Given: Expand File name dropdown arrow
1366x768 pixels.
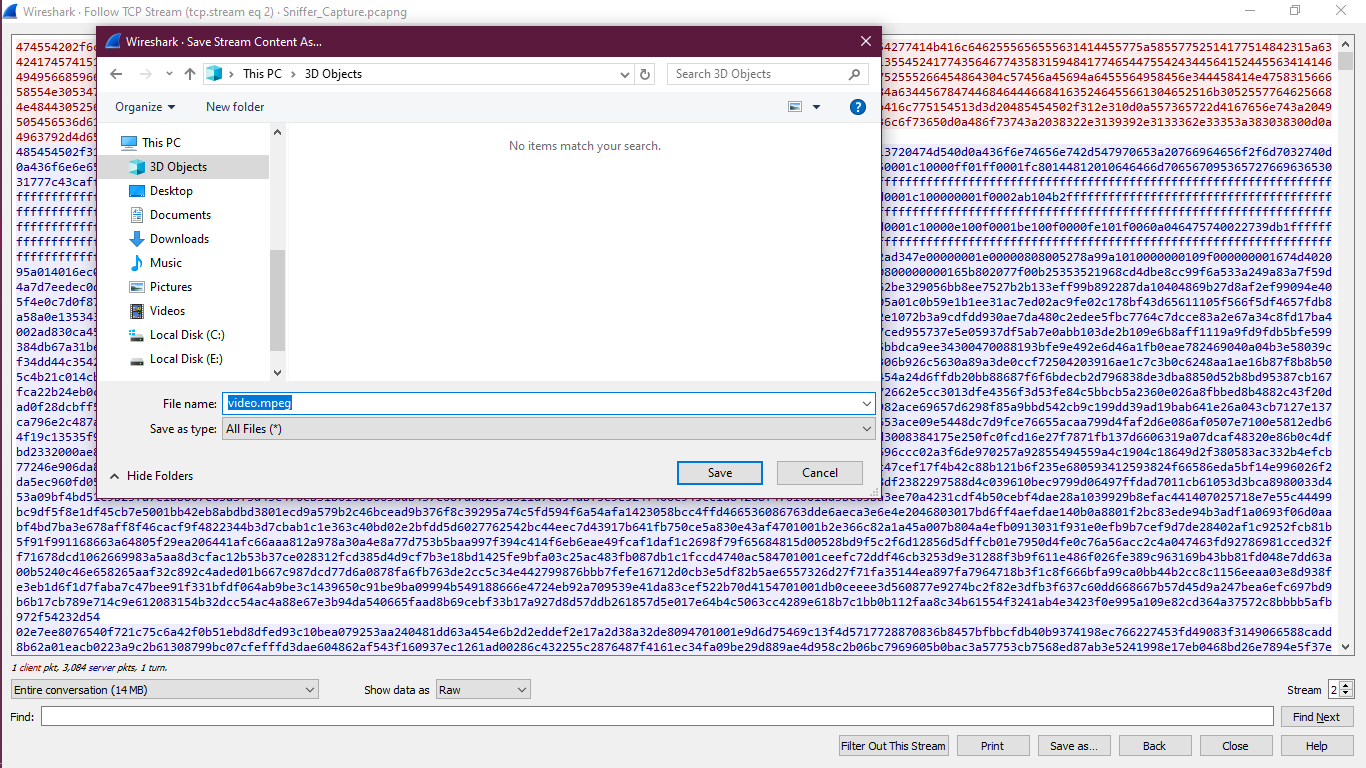Looking at the screenshot, I should click(x=866, y=403).
